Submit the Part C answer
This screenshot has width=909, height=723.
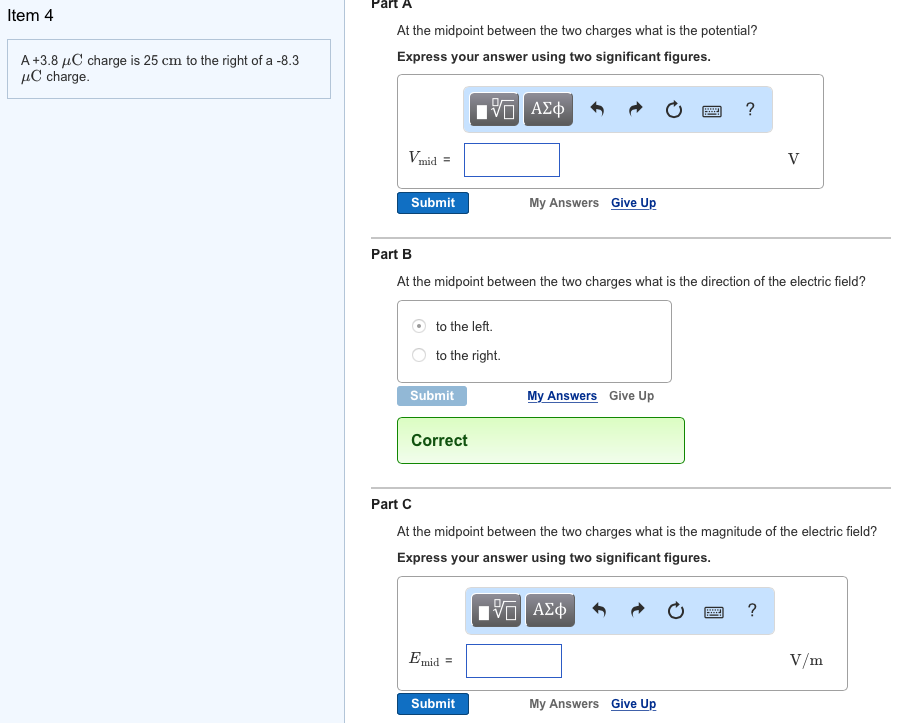tap(432, 704)
